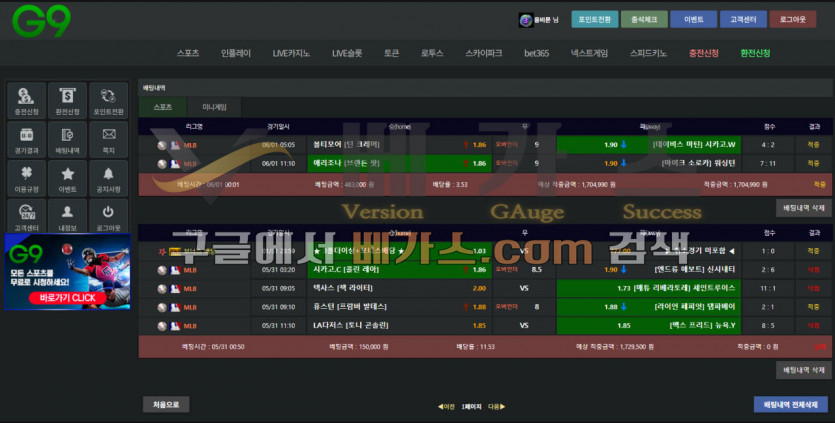Click MLB flag icon in 애리조나 row
835x423 pixels.
tap(175, 164)
